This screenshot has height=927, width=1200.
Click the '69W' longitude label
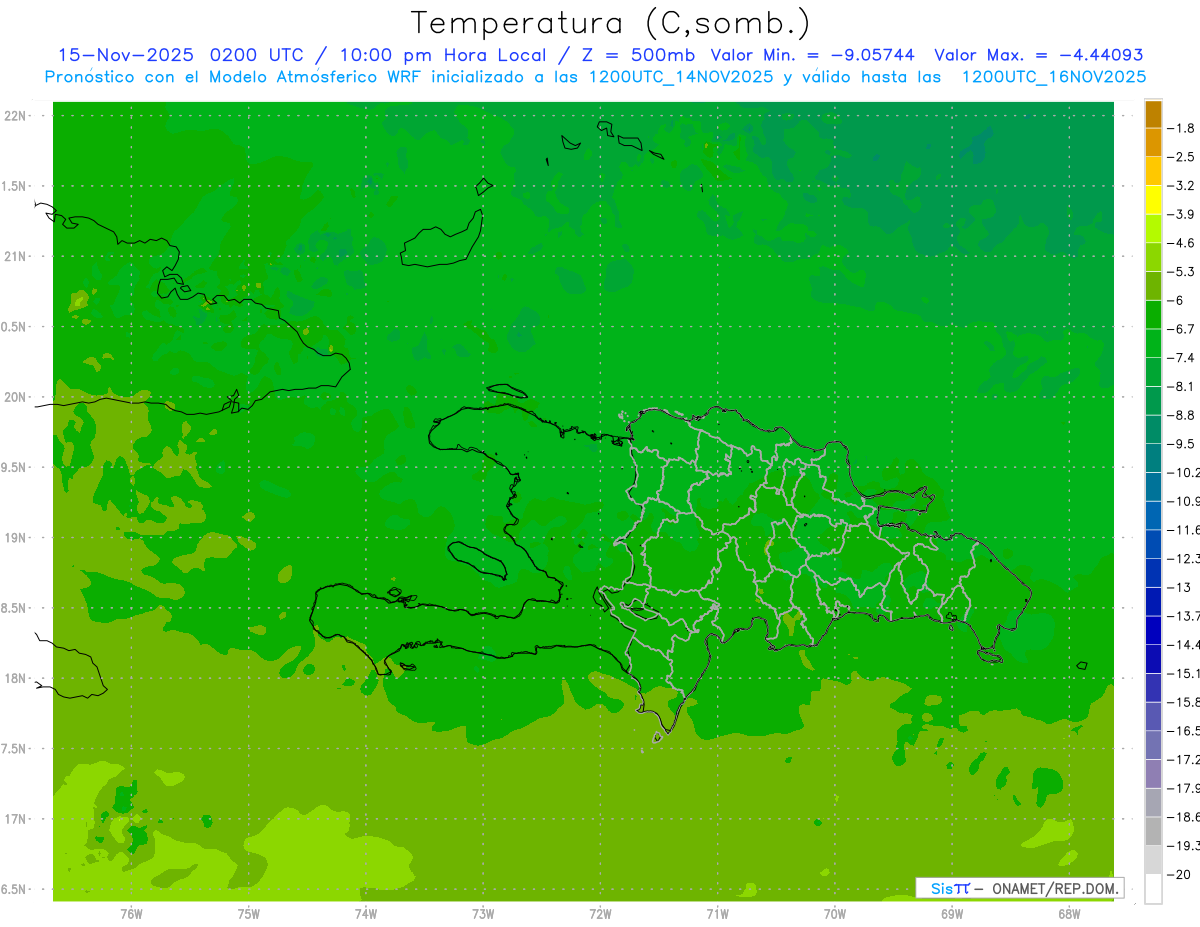(x=951, y=913)
